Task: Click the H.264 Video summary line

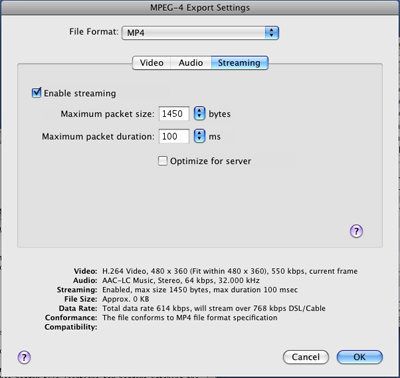Action: [x=230, y=271]
